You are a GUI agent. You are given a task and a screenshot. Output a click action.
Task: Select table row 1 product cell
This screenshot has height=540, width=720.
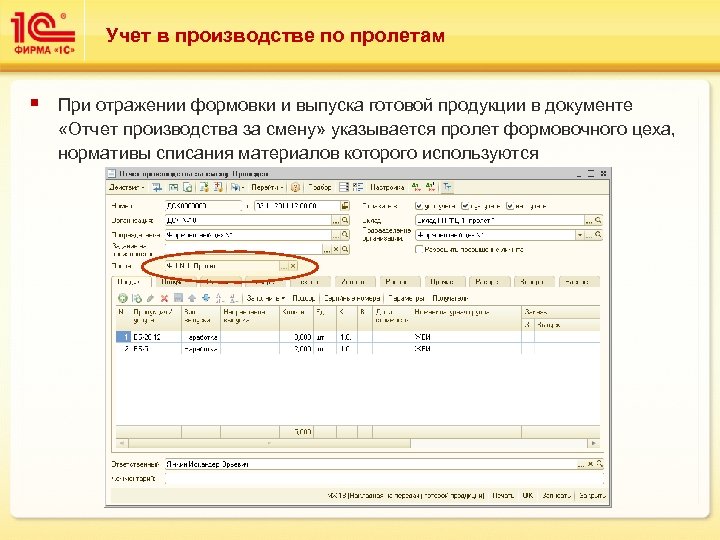pos(156,337)
